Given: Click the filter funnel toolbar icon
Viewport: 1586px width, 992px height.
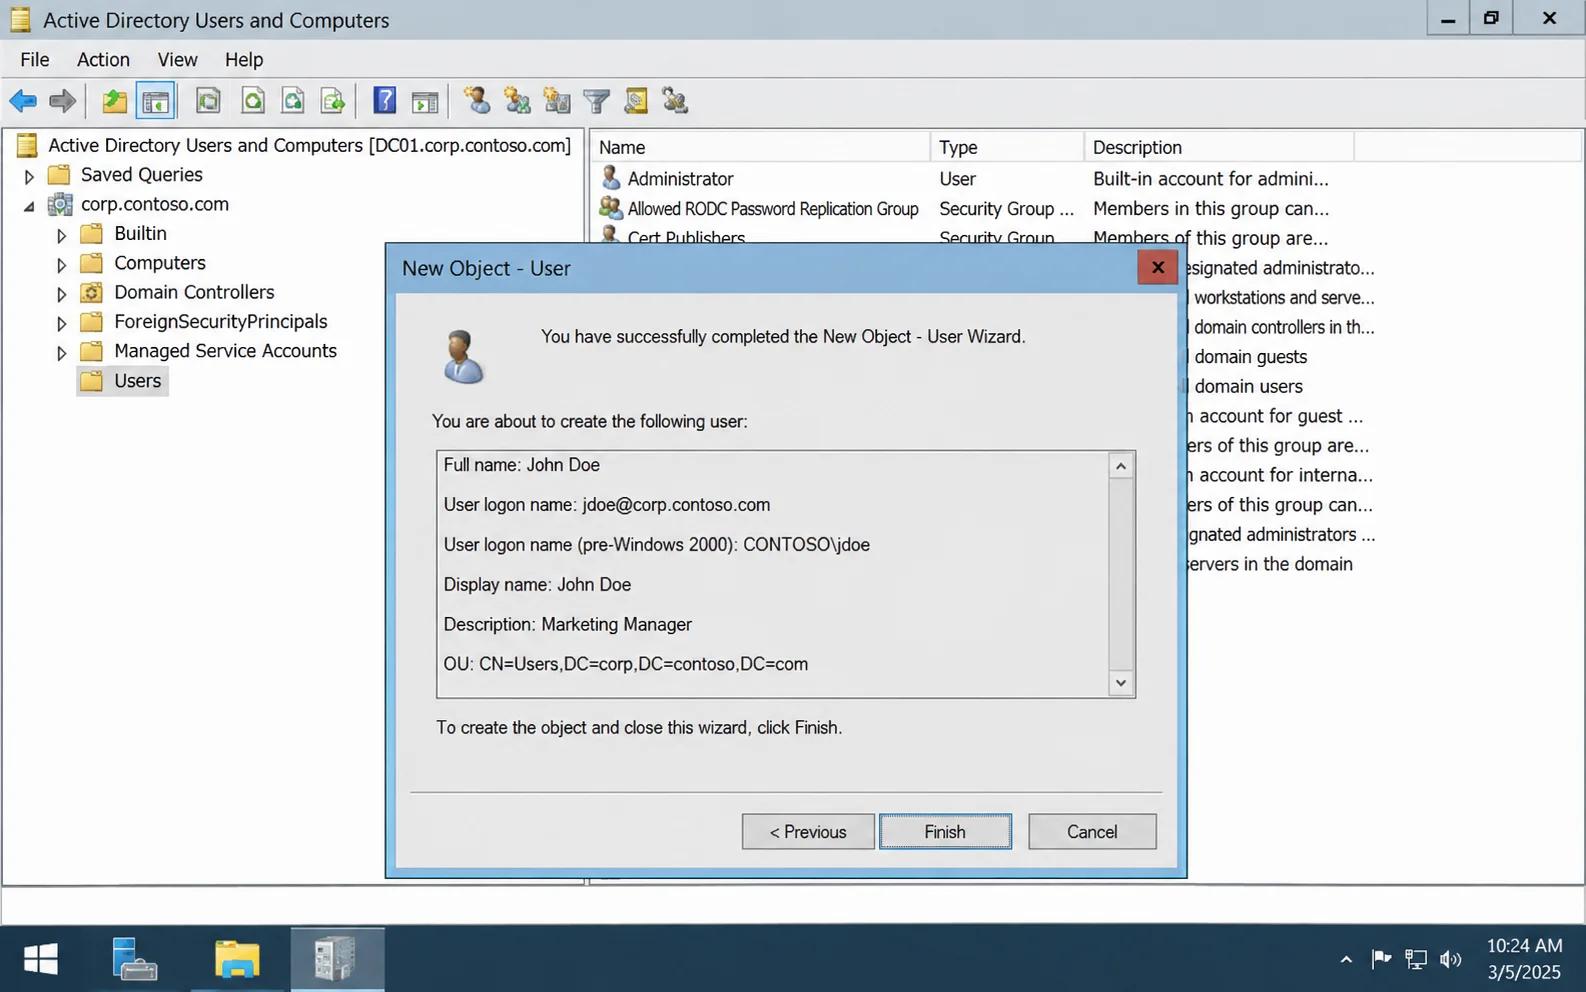Looking at the screenshot, I should point(597,101).
